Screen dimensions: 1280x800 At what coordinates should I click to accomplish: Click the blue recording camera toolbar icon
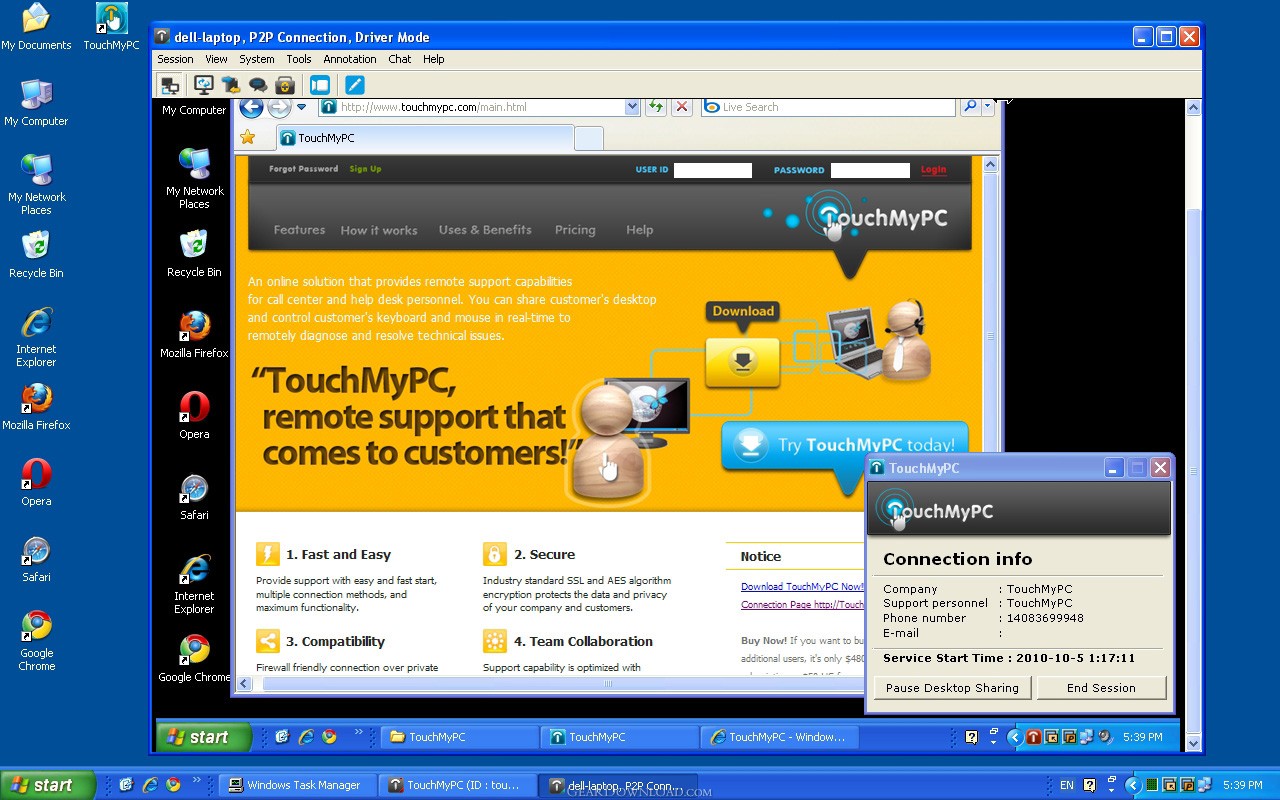(320, 85)
